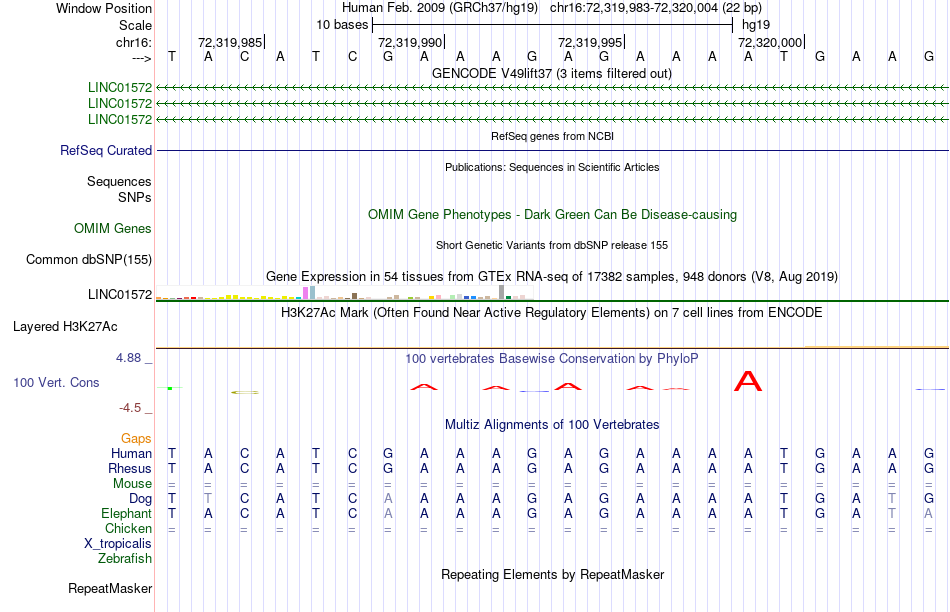The height and width of the screenshot is (612, 950).
Task: Click the hg19 label beside the scale bar
Action: (756, 25)
